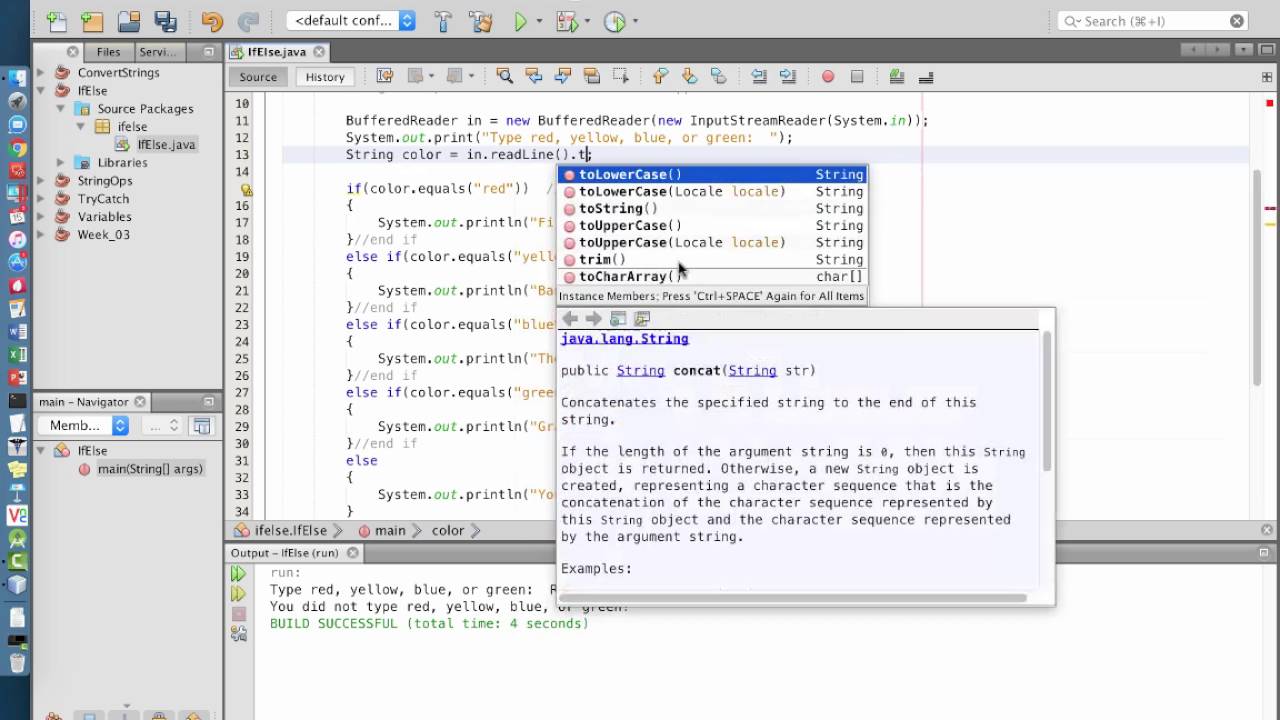Click the Open Project toolbar icon

[129, 21]
